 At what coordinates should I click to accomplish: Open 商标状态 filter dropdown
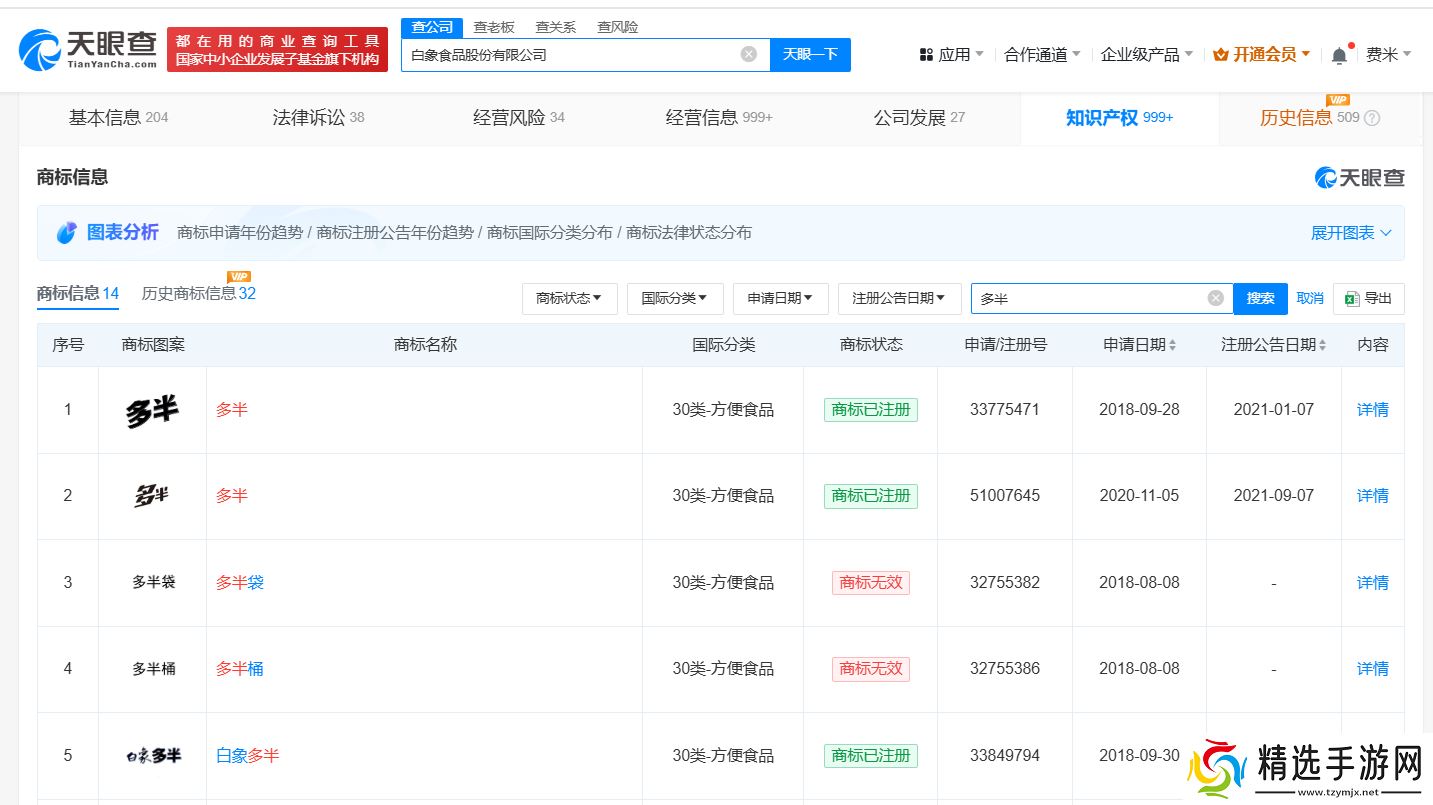coord(569,298)
